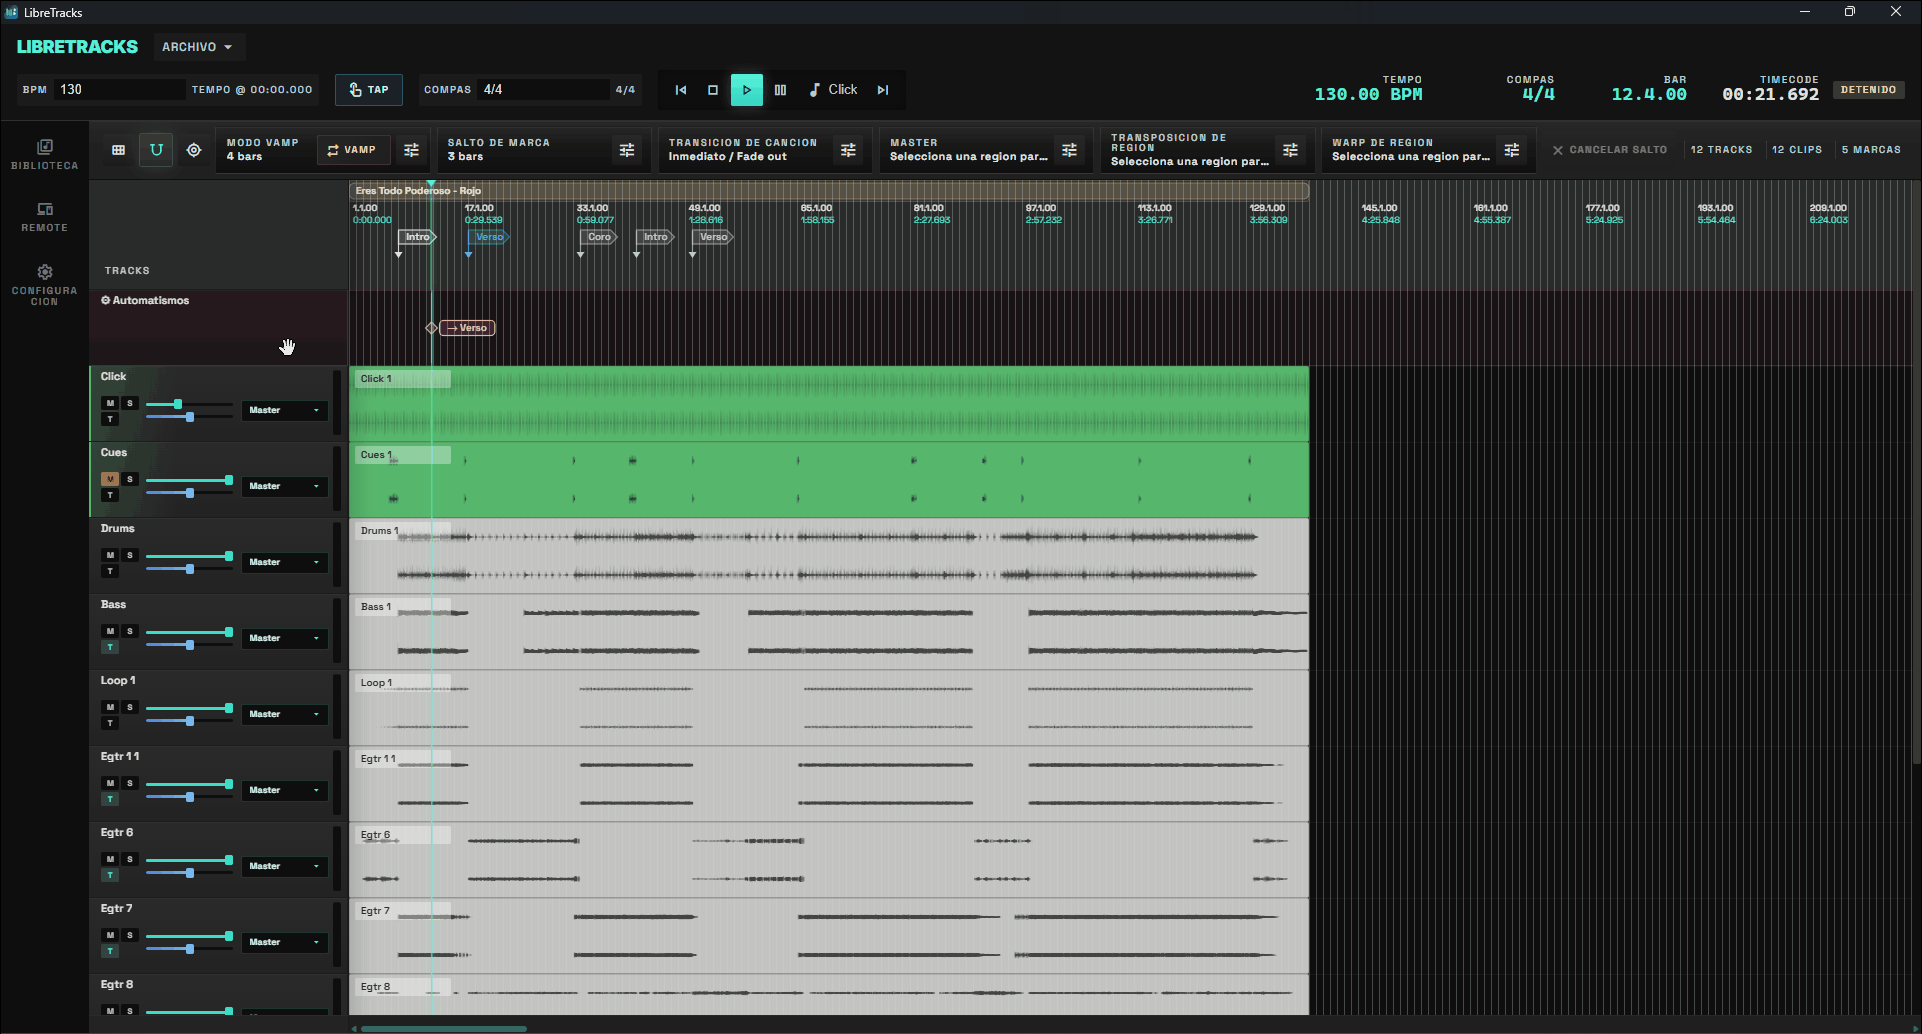Click Cancelar Salto button
Screen dimensions: 1922x1034
tap(1610, 150)
